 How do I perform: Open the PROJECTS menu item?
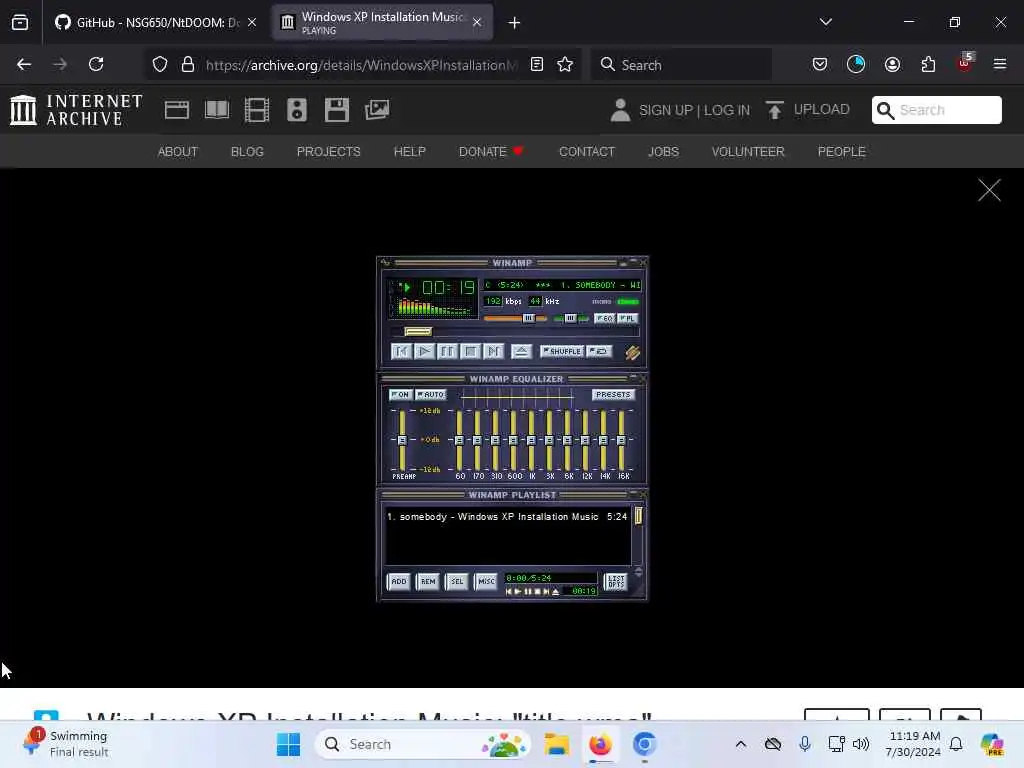328,152
